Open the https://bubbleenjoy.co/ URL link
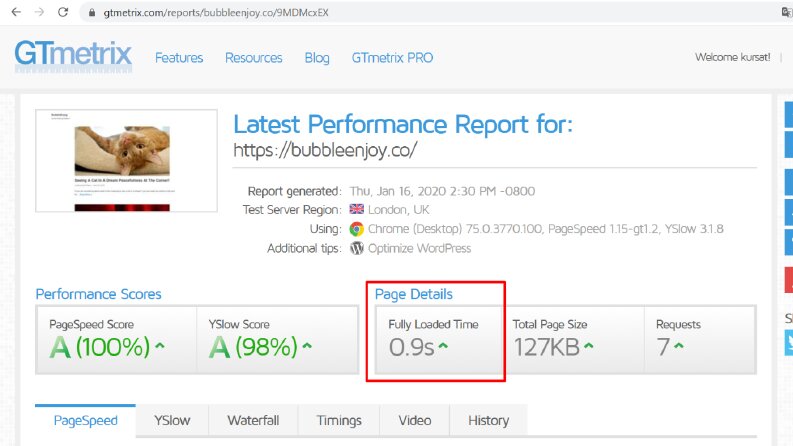 click(x=325, y=150)
